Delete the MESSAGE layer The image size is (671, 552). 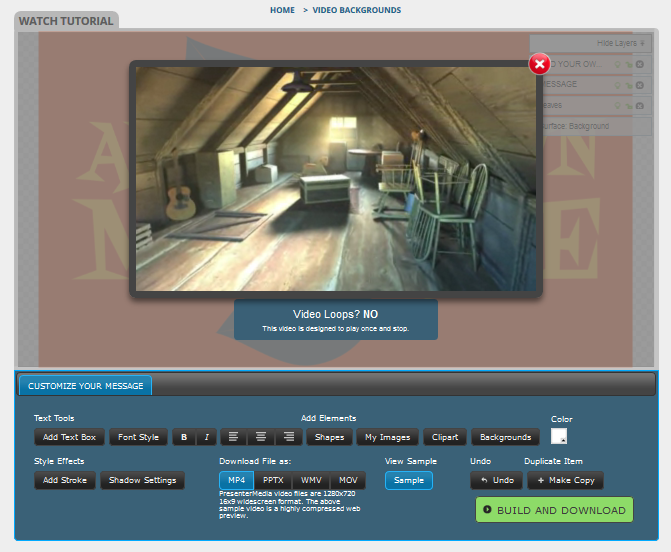tap(639, 85)
